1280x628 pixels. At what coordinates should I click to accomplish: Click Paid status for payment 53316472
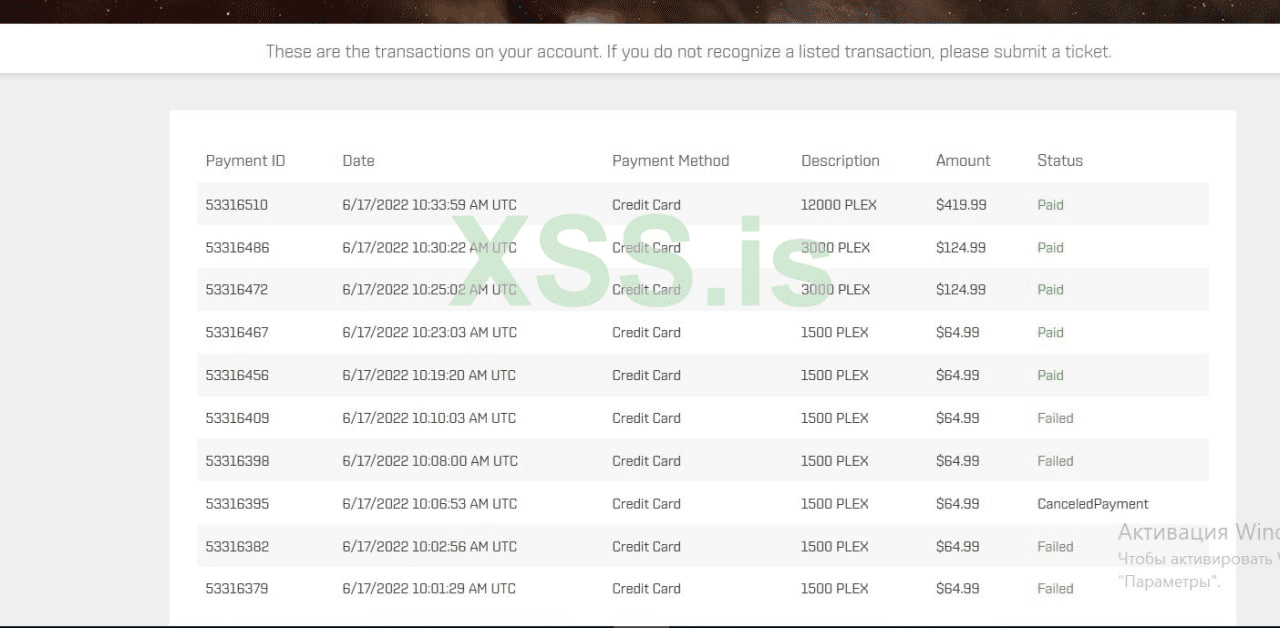point(1050,290)
